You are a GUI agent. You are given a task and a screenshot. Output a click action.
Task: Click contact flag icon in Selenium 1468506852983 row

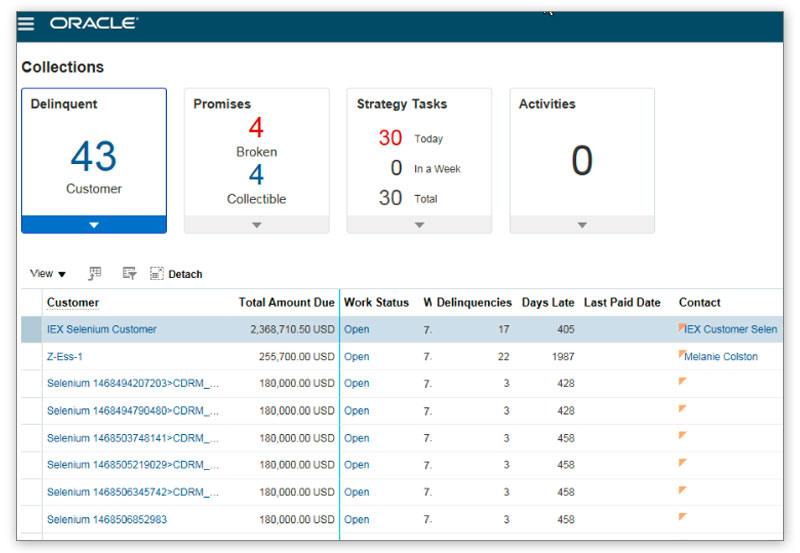pos(682,517)
